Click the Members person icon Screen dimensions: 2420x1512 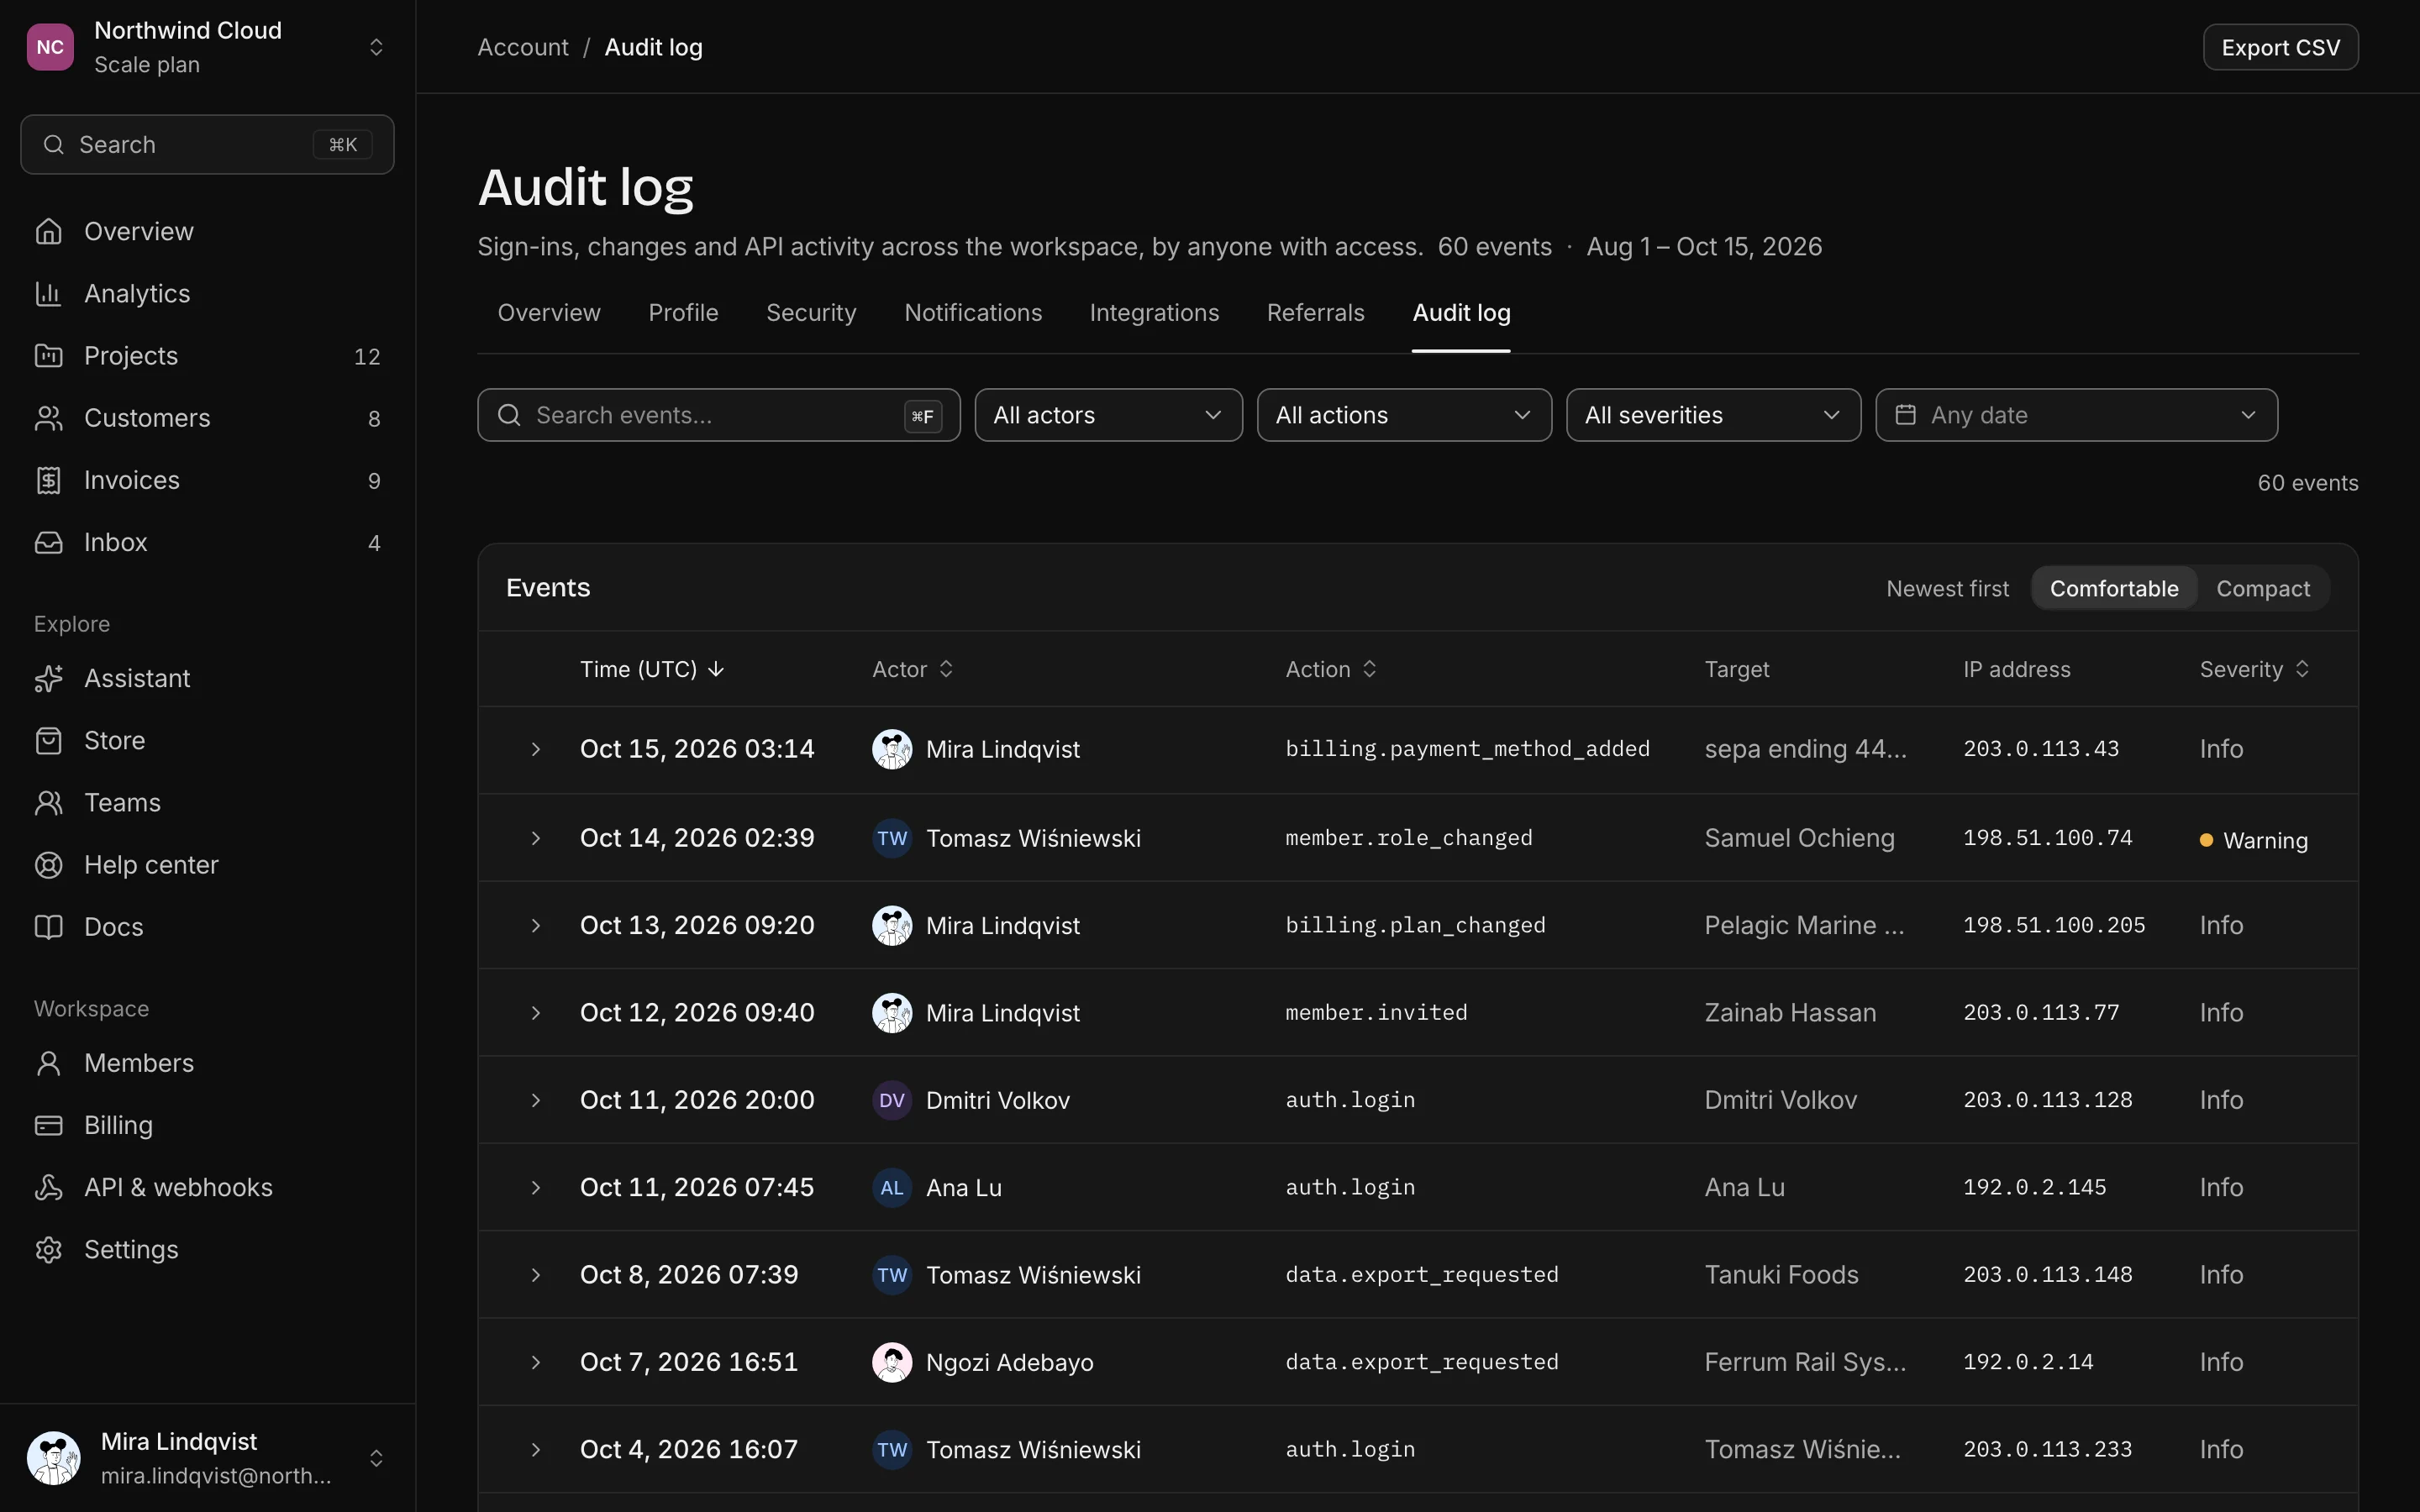pyautogui.click(x=48, y=1063)
